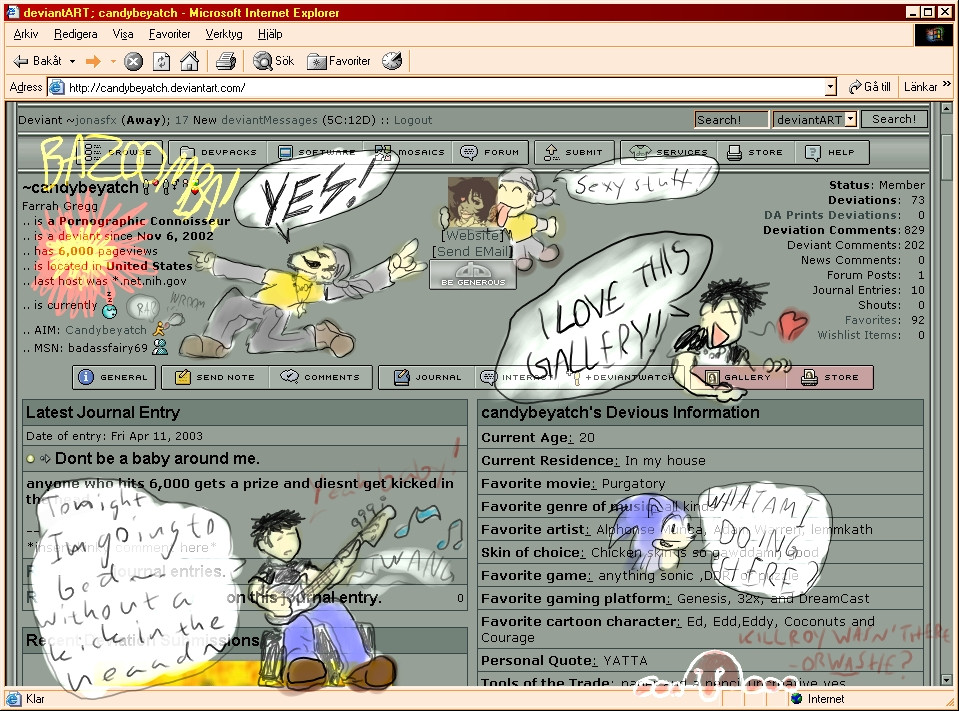Click the AIM name Candybeyatch link

point(106,330)
